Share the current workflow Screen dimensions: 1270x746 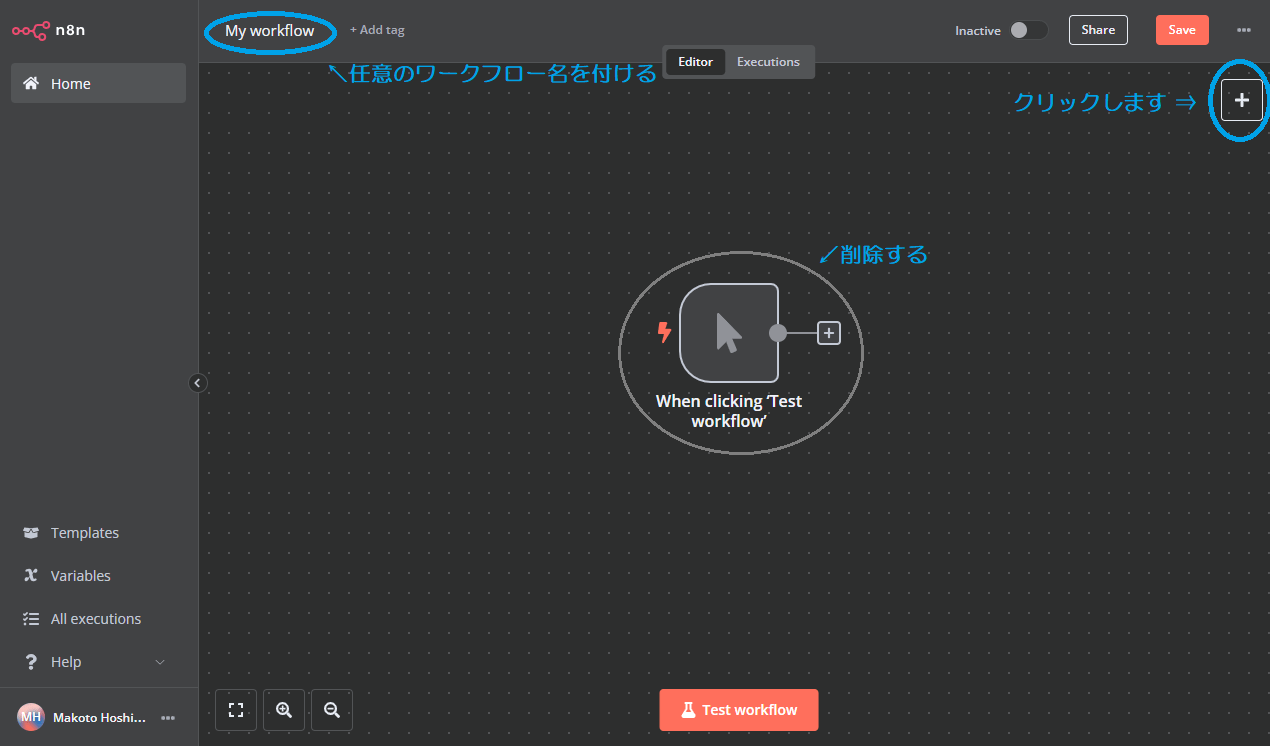(x=1098, y=29)
